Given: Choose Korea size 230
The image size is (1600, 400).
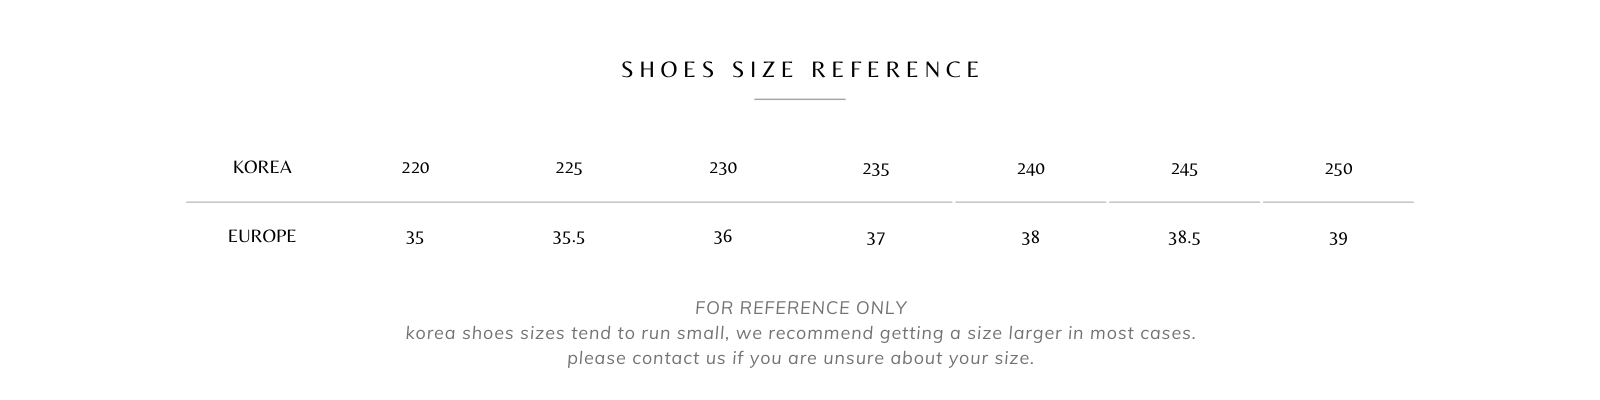Looking at the screenshot, I should [x=723, y=167].
